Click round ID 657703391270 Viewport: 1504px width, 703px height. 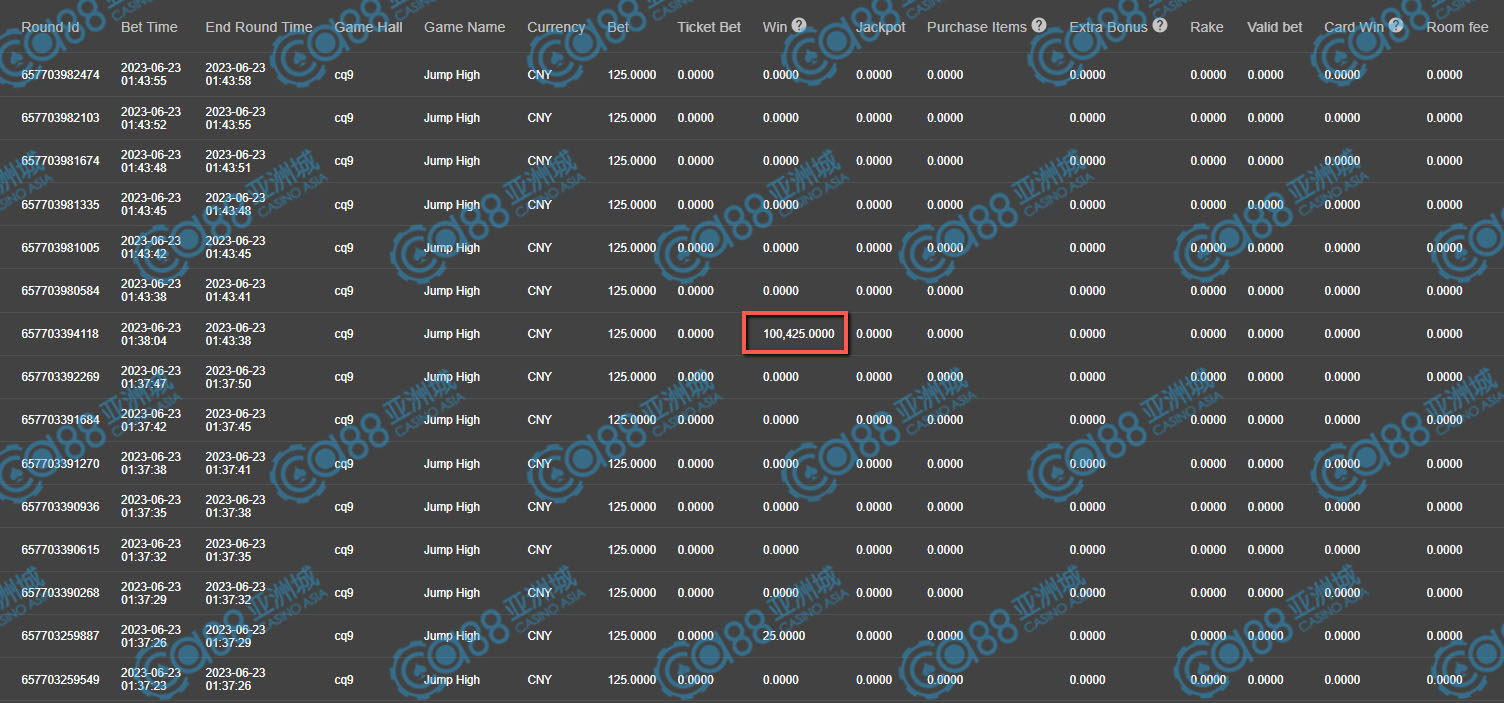click(60, 464)
